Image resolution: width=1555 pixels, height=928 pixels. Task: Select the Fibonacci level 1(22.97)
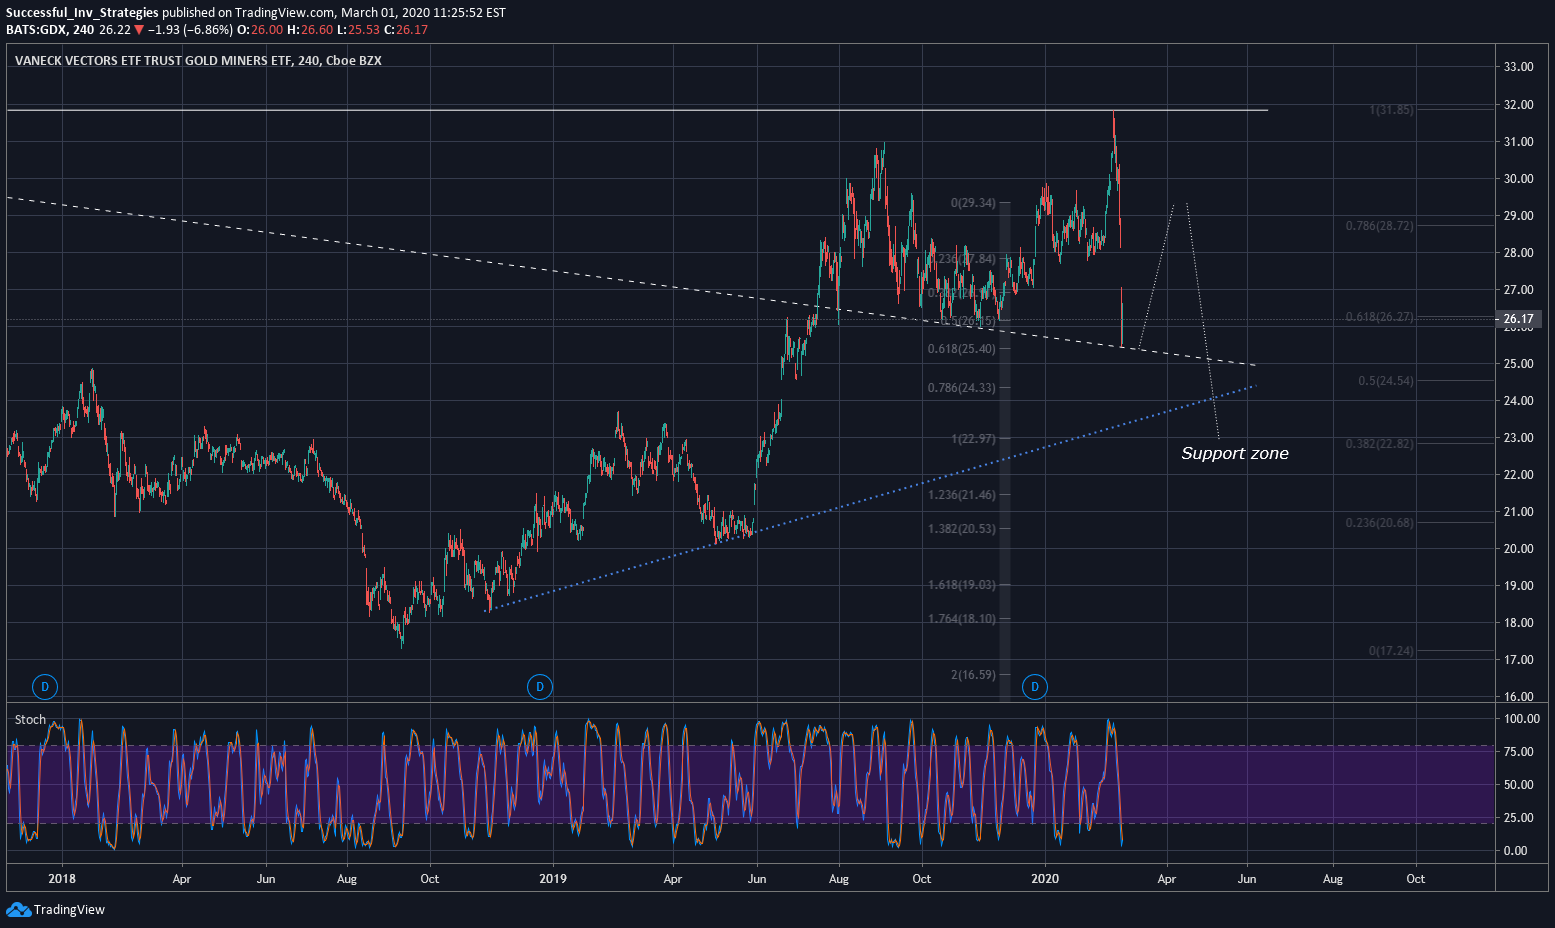pyautogui.click(x=973, y=439)
